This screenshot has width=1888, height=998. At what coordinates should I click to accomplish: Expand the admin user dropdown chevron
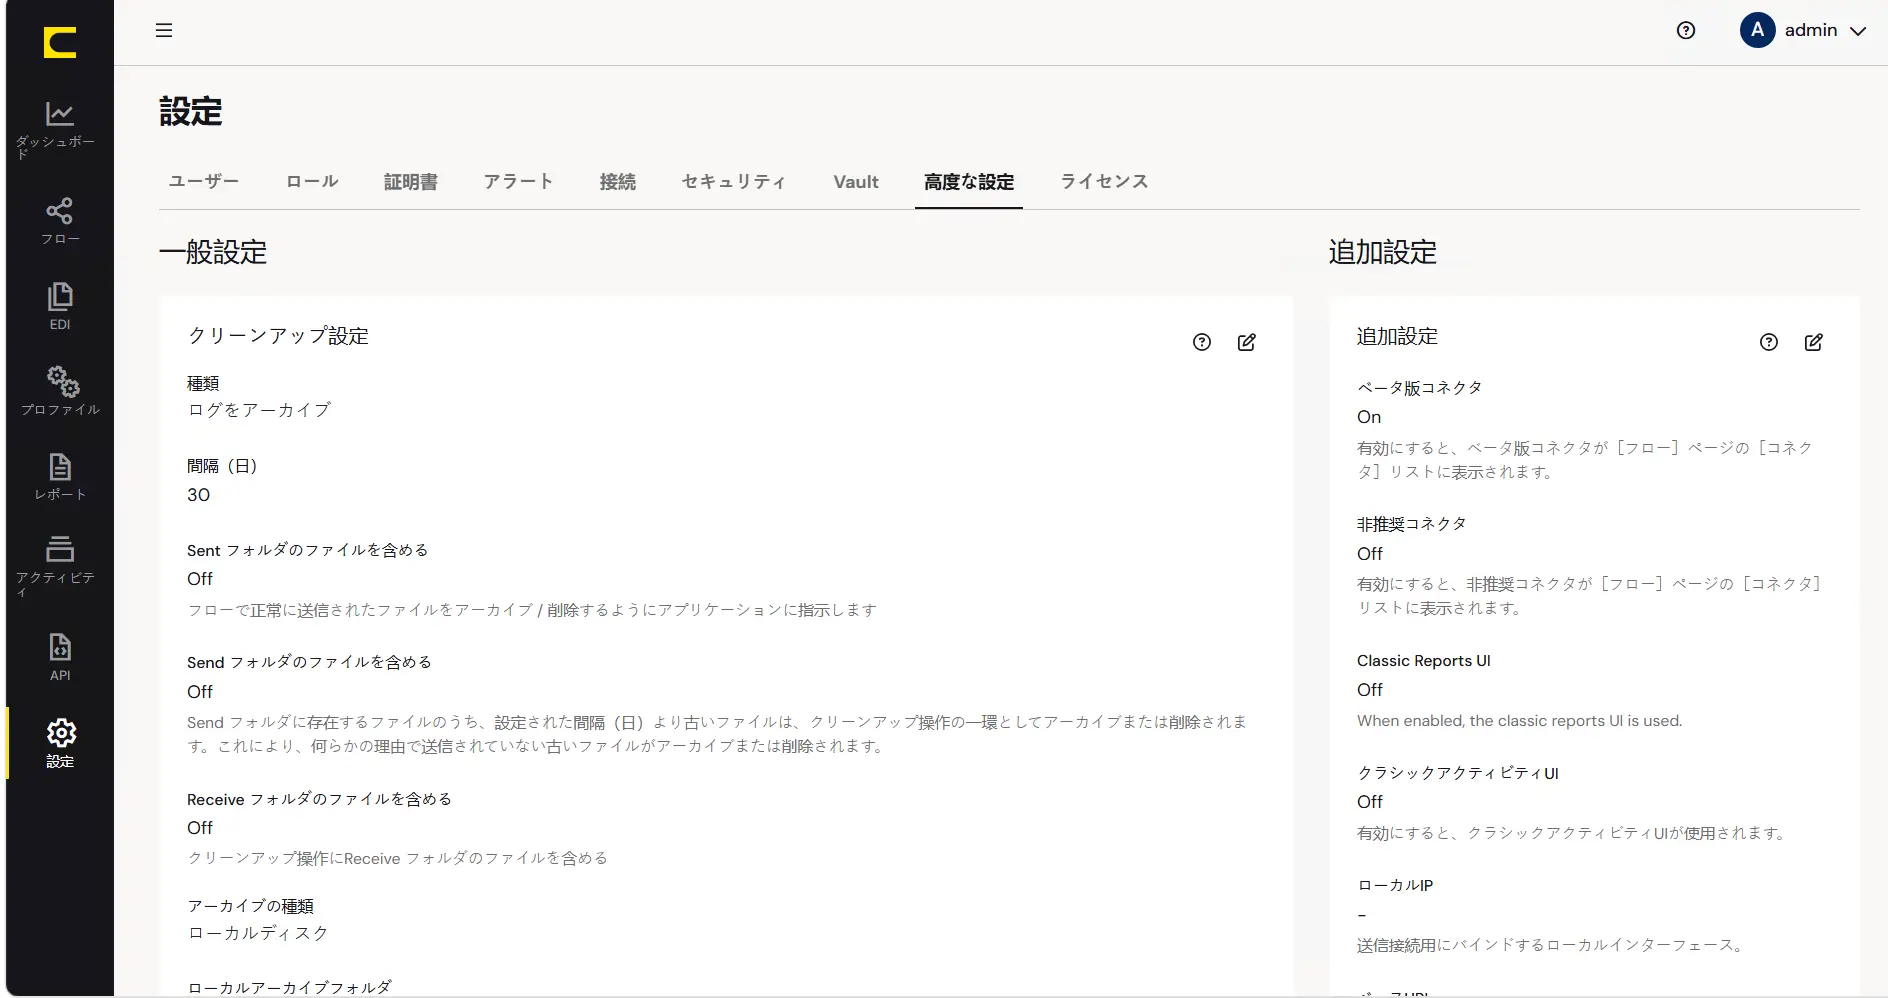pyautogui.click(x=1858, y=31)
